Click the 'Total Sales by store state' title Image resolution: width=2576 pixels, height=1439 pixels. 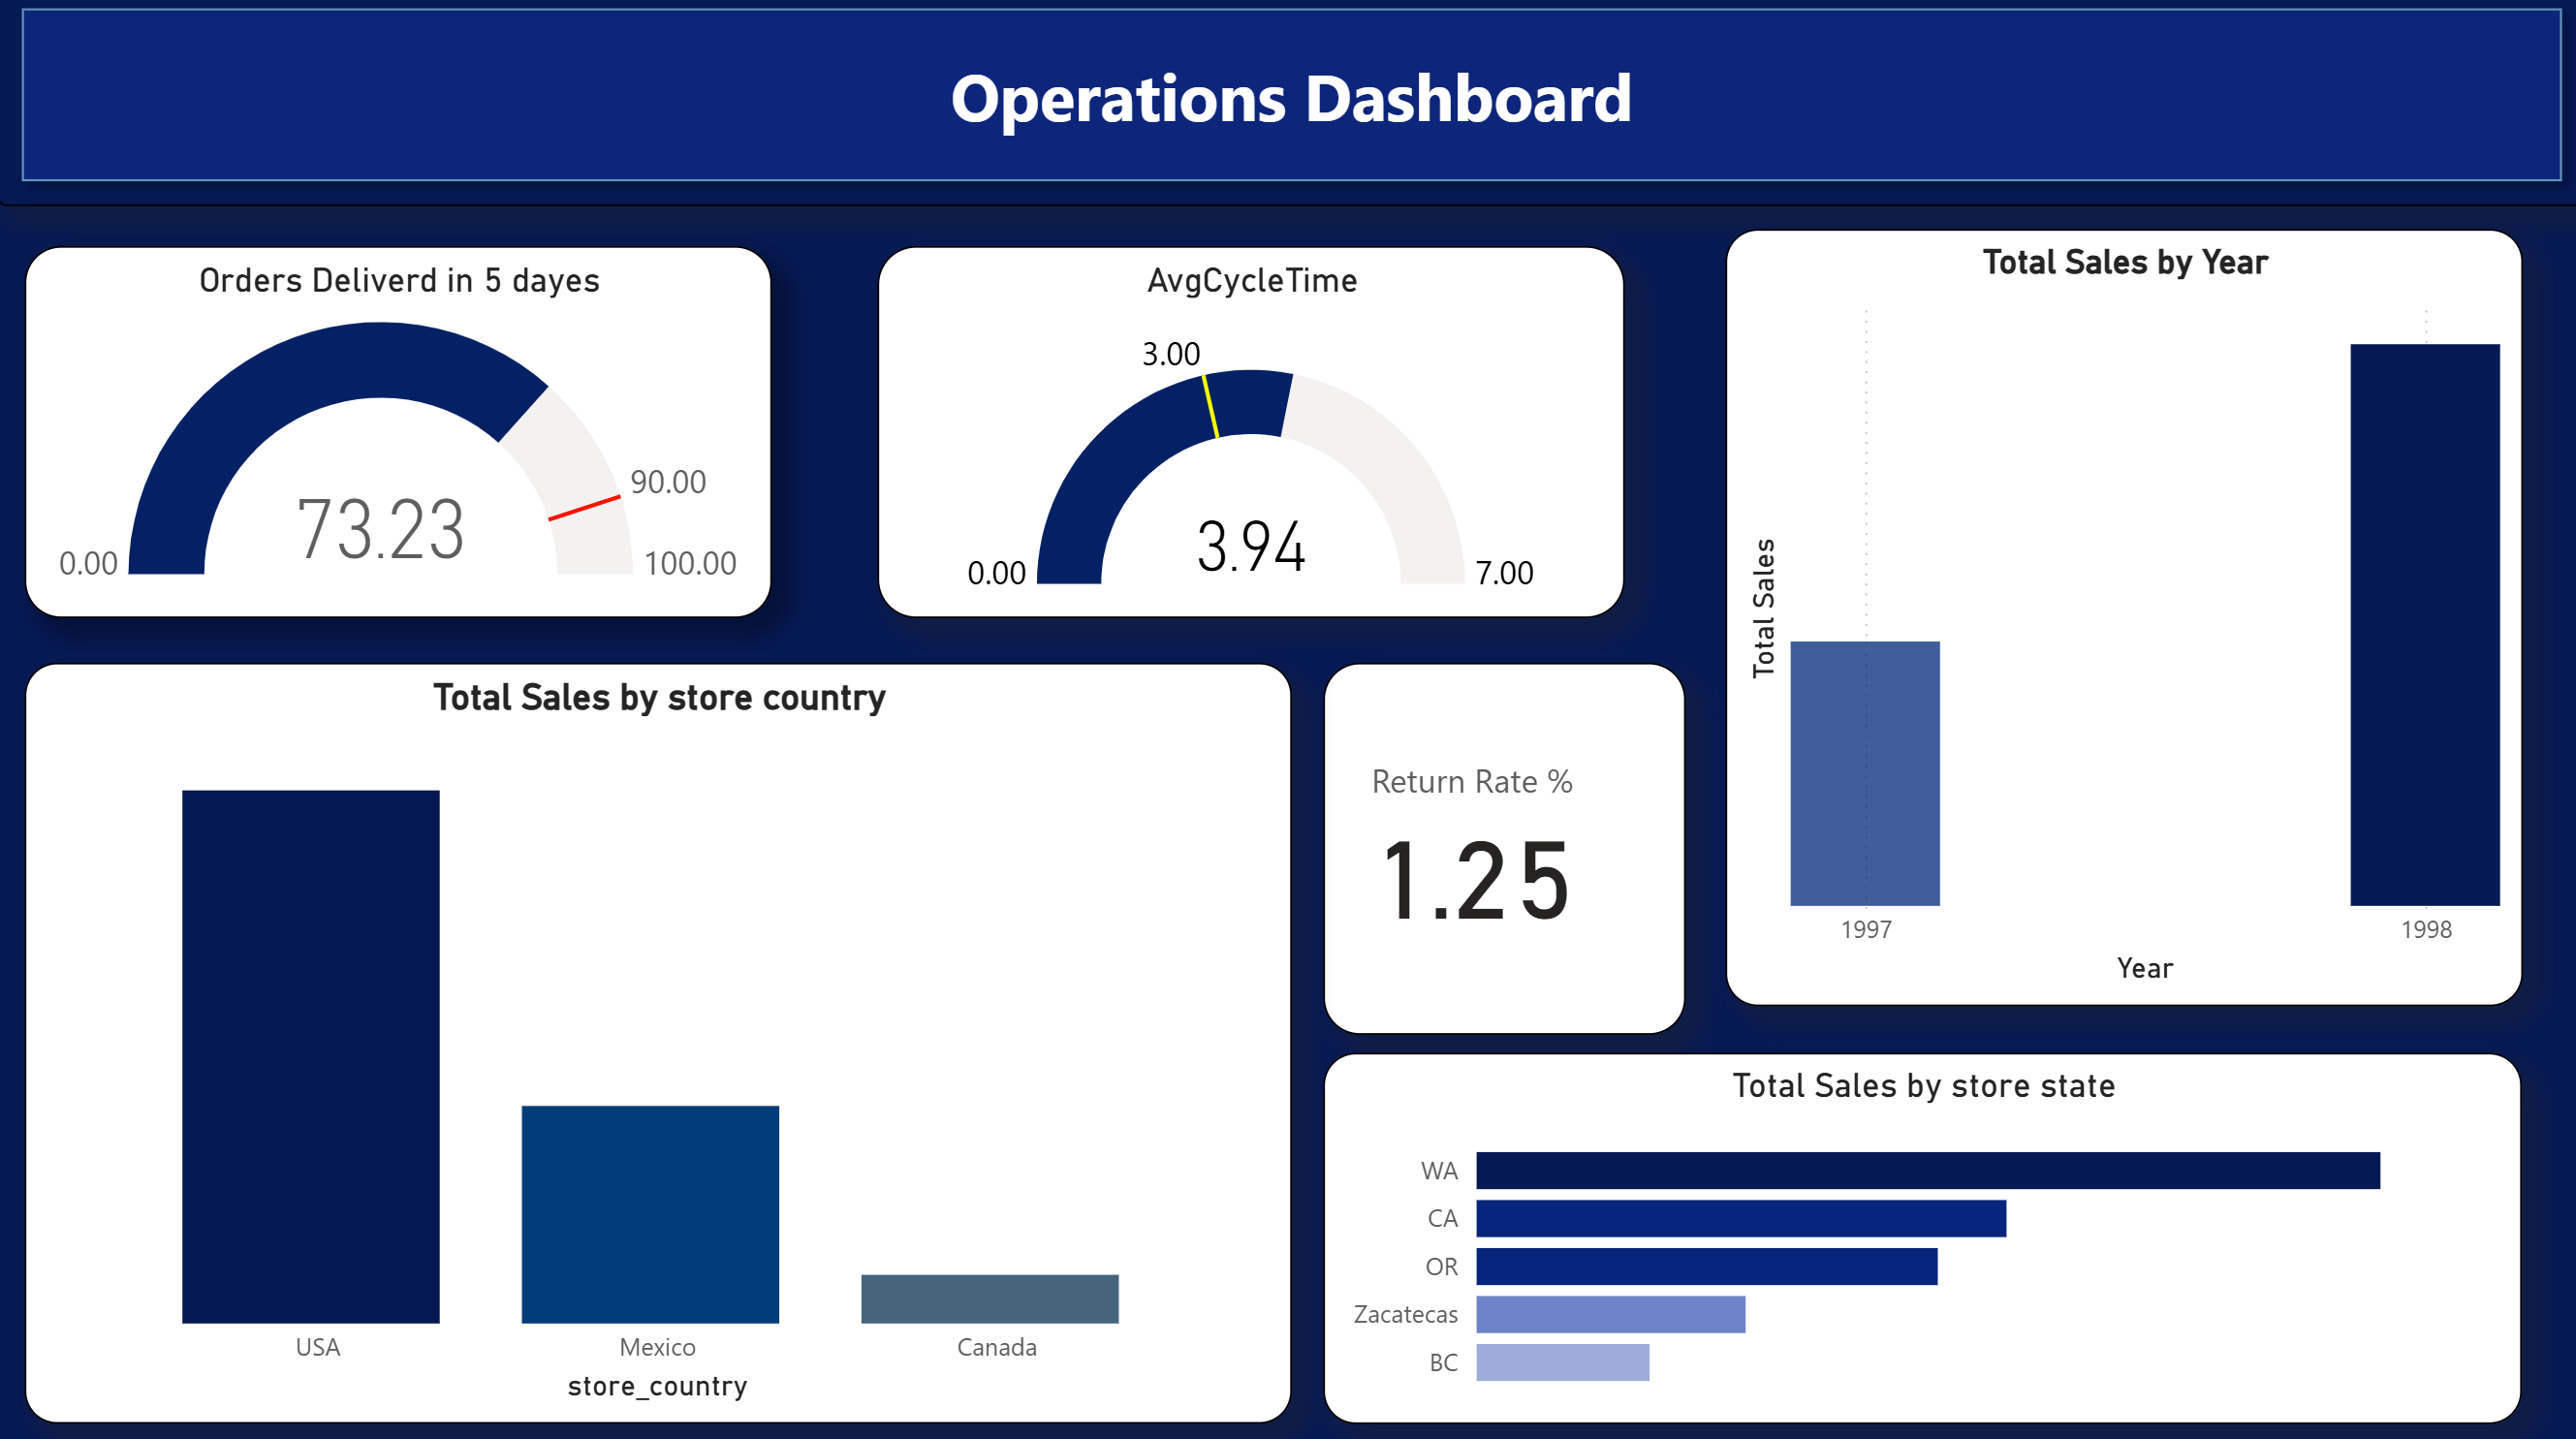(1923, 1085)
